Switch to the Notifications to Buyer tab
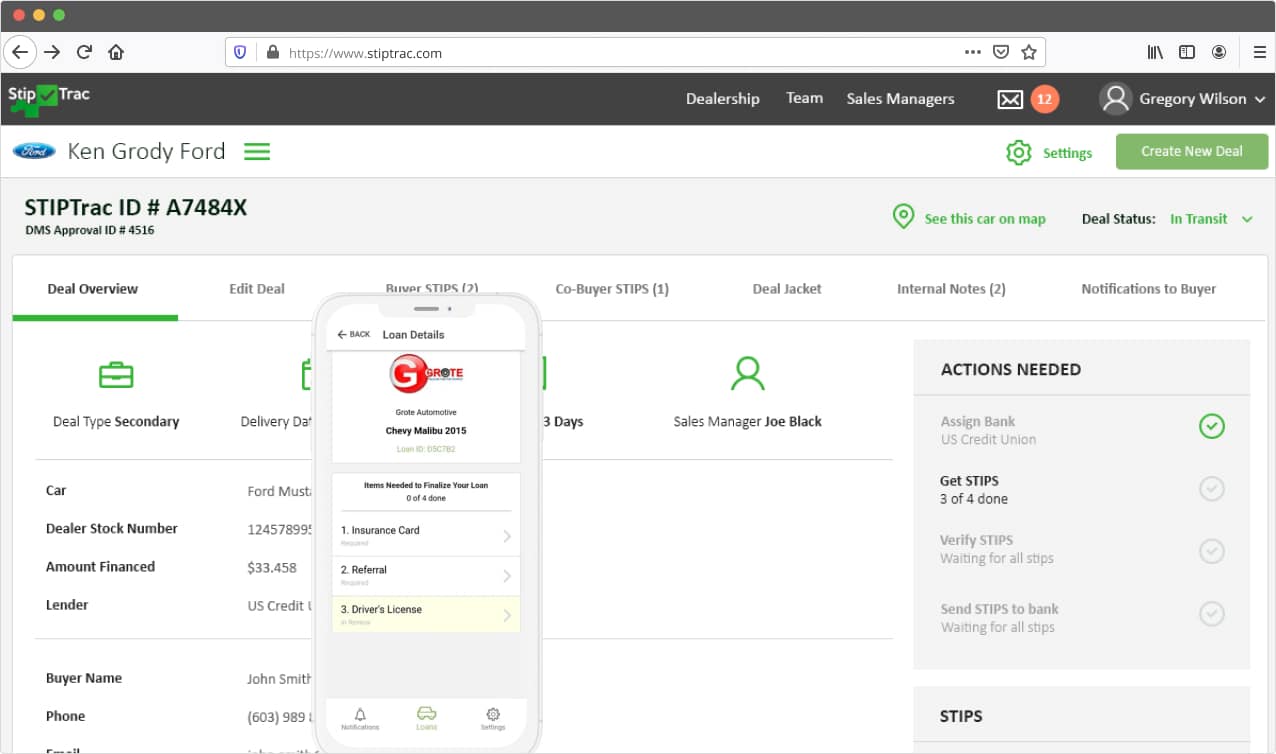Viewport: 1276px width, 754px height. [x=1149, y=289]
